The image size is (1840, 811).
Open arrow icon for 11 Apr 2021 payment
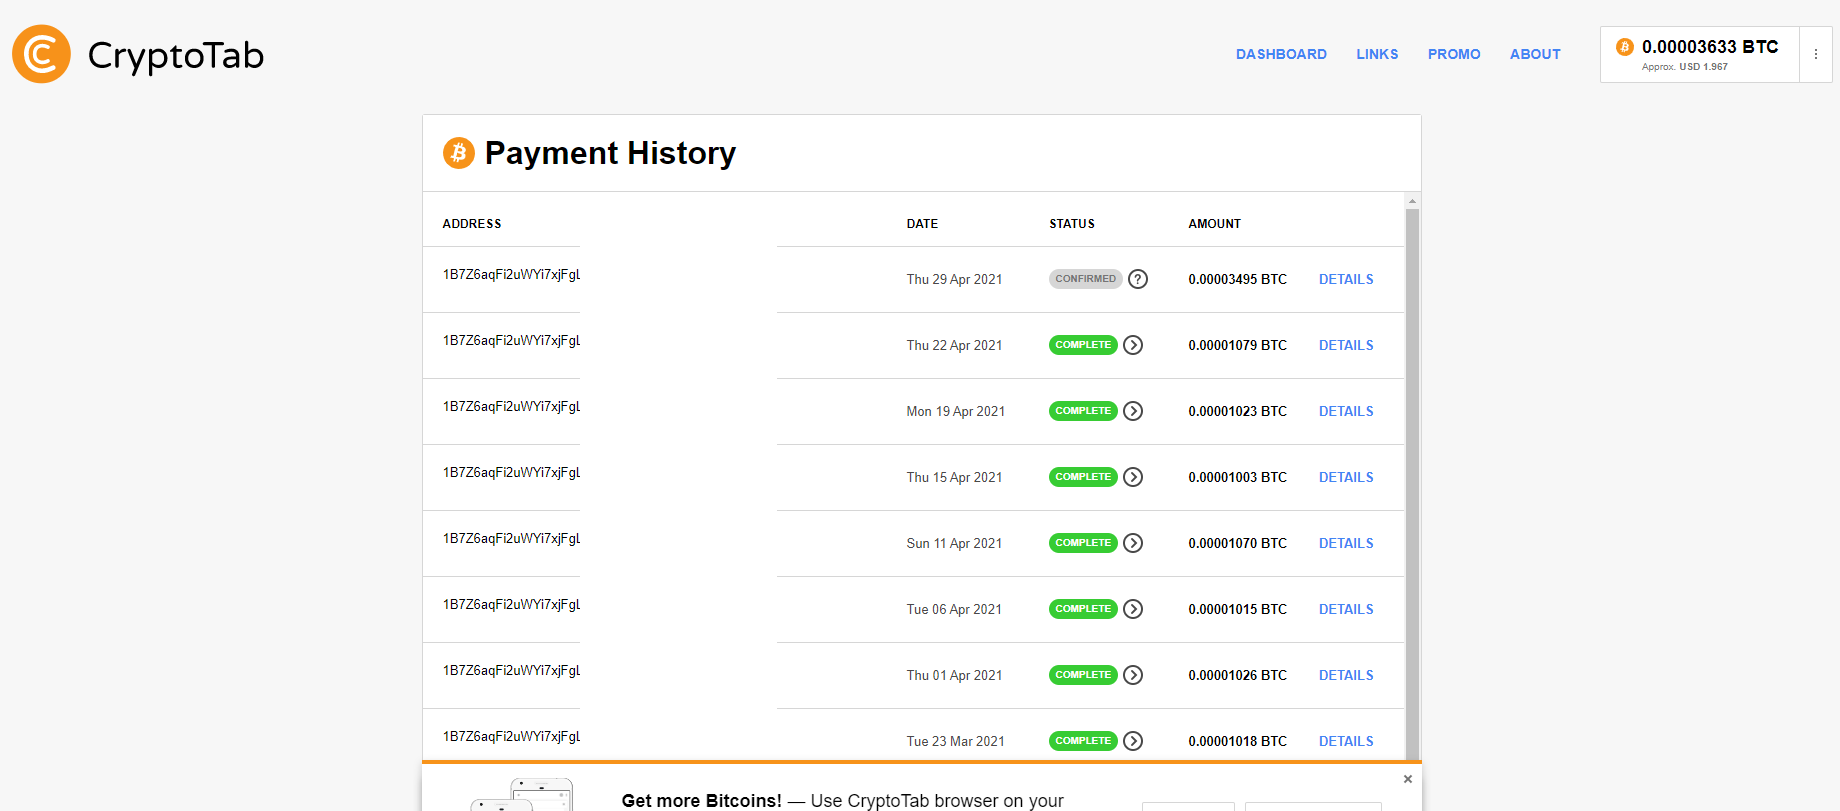(x=1133, y=543)
